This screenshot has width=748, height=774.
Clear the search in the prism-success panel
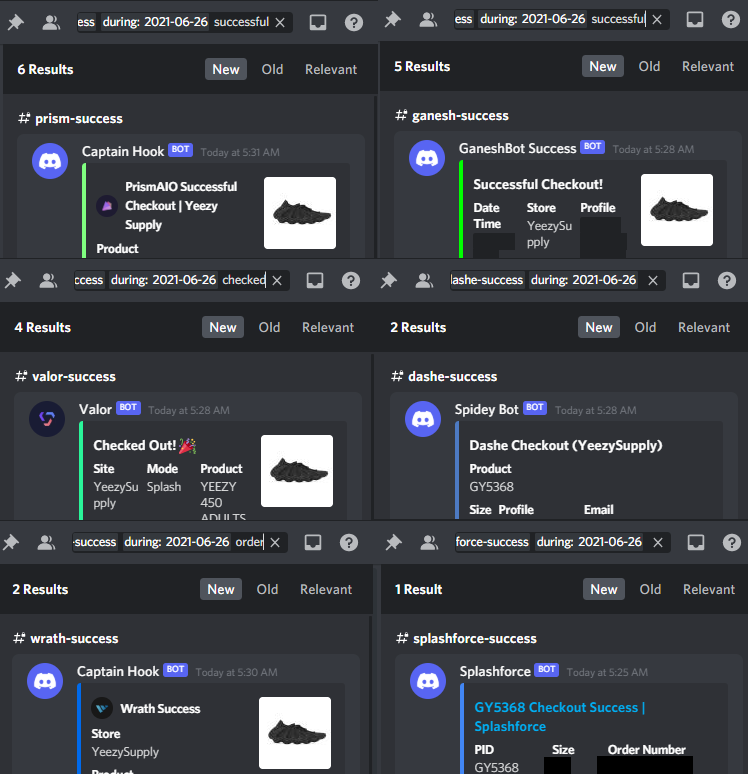pos(280,22)
